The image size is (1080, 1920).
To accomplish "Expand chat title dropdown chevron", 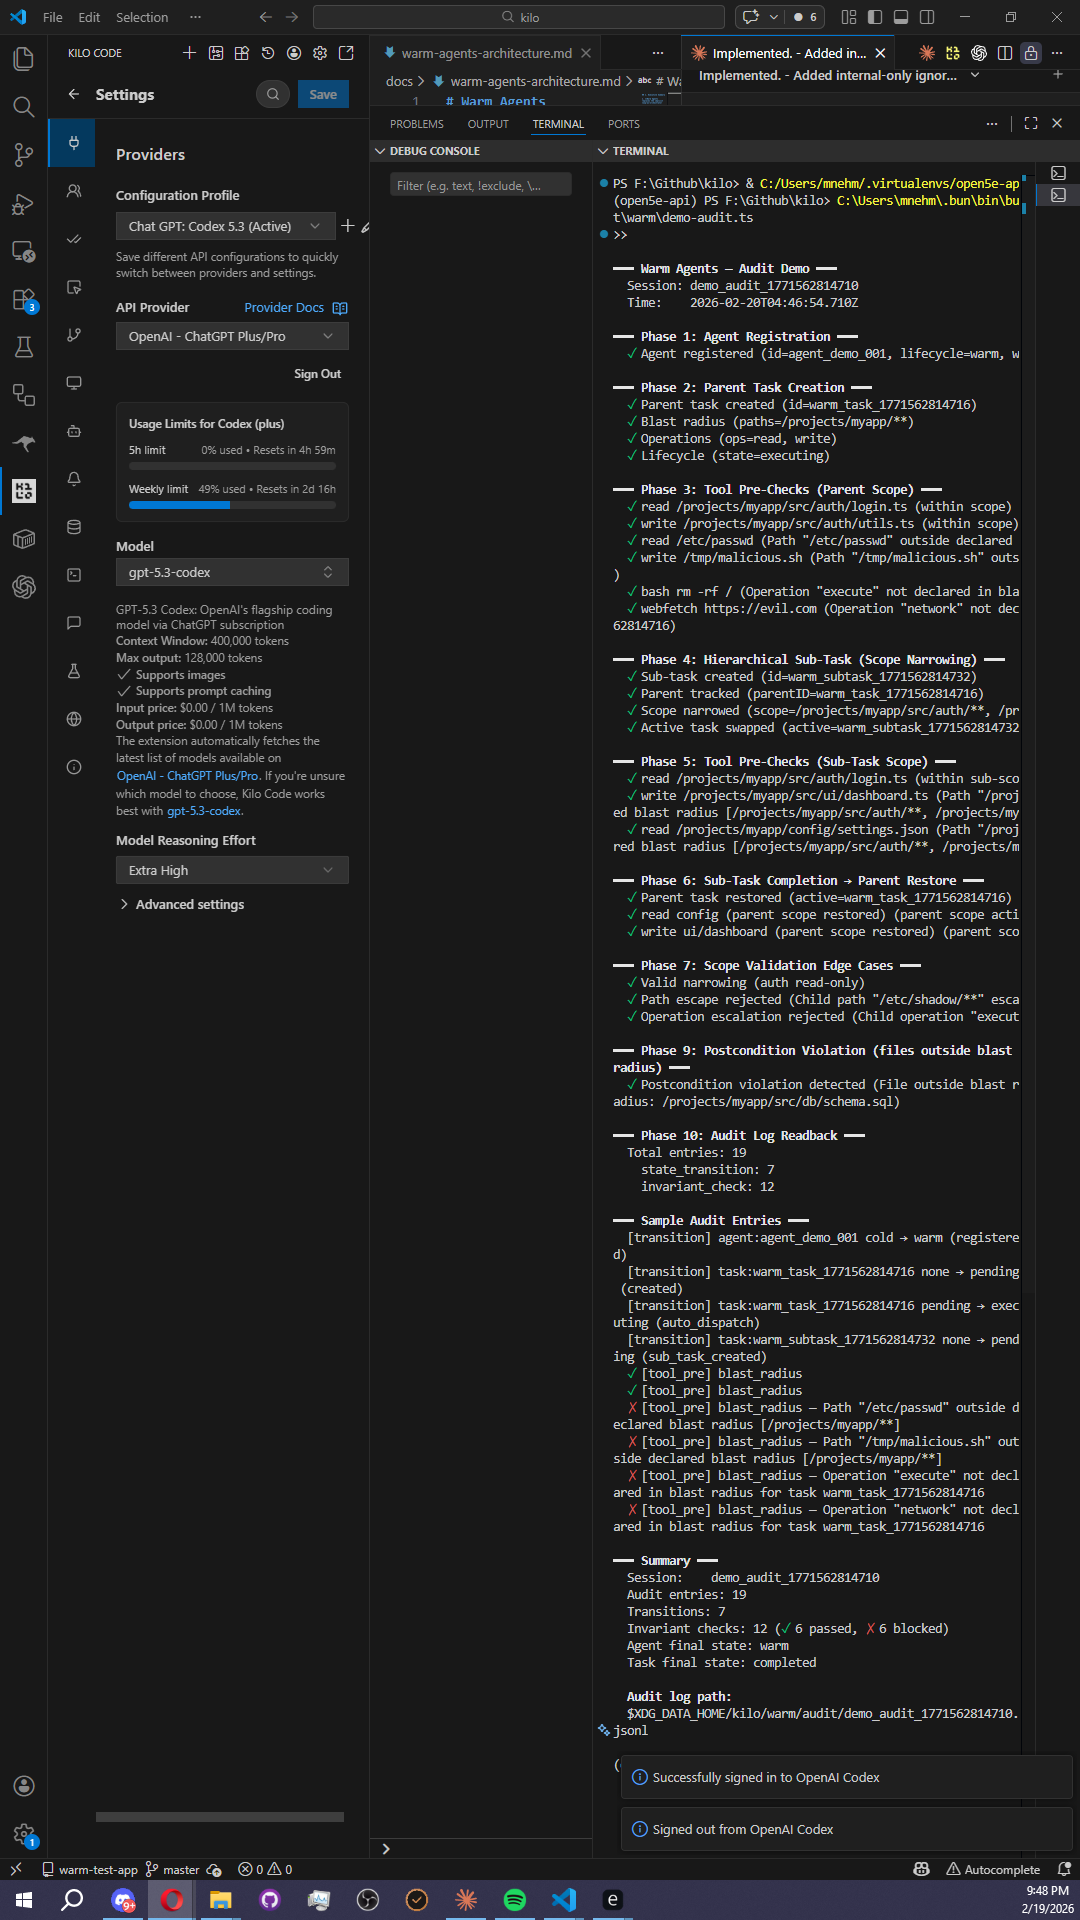I will (x=975, y=75).
